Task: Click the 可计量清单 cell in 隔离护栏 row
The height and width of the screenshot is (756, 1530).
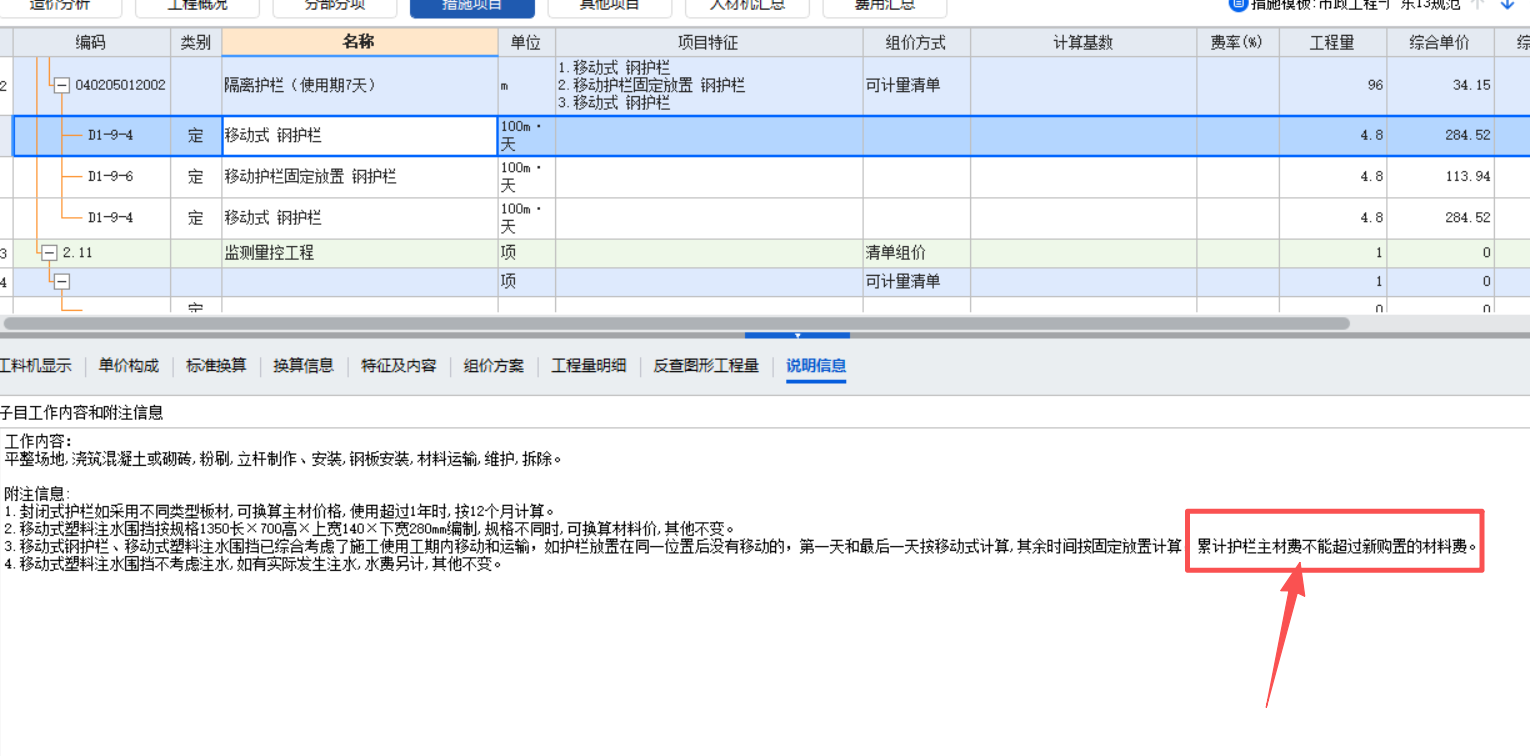Action: [x=916, y=86]
